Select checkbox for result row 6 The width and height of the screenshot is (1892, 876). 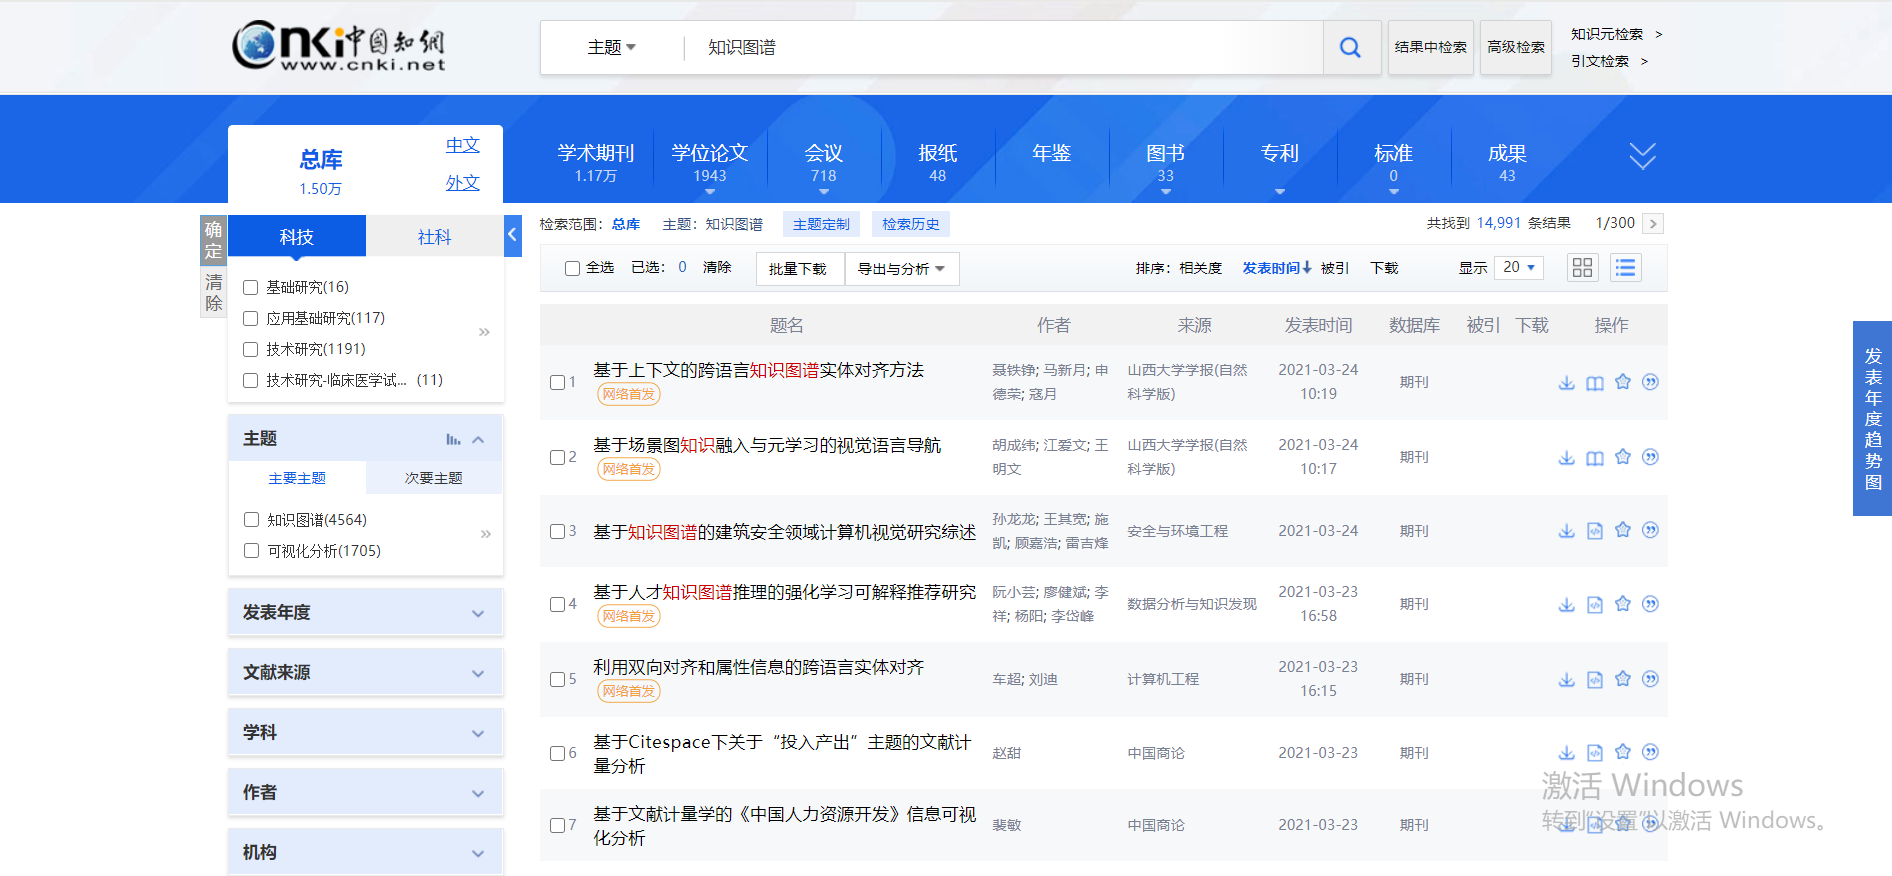point(557,753)
